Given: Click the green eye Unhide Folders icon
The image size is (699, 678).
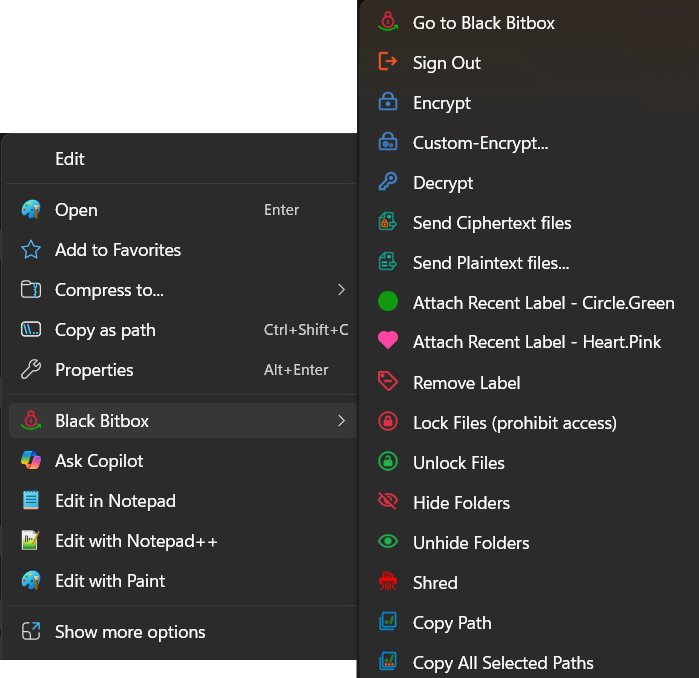Looking at the screenshot, I should (x=388, y=541).
